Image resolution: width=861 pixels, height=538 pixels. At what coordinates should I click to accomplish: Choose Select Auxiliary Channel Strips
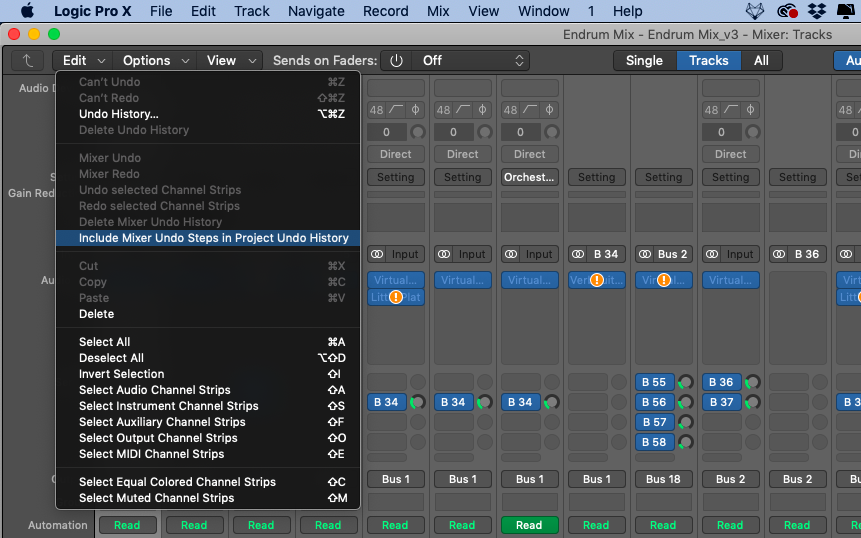click(208, 422)
